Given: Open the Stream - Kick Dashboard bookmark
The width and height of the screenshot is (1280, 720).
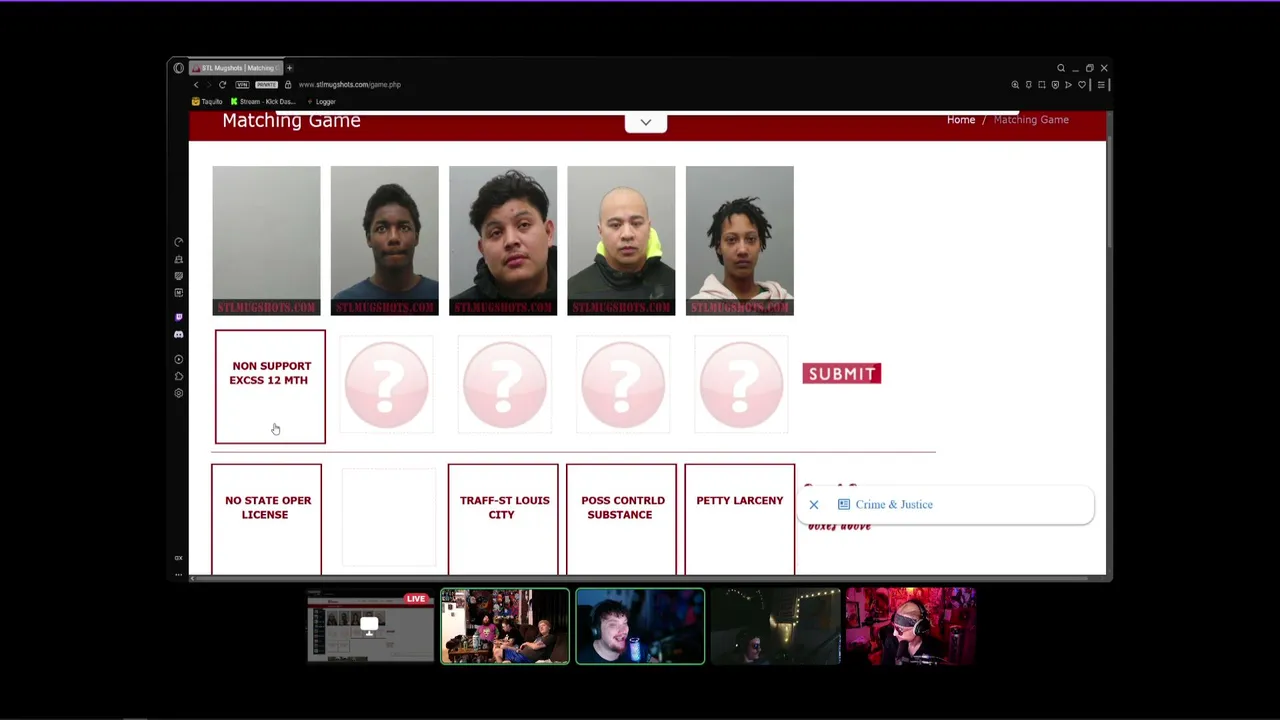Looking at the screenshot, I should (x=263, y=102).
